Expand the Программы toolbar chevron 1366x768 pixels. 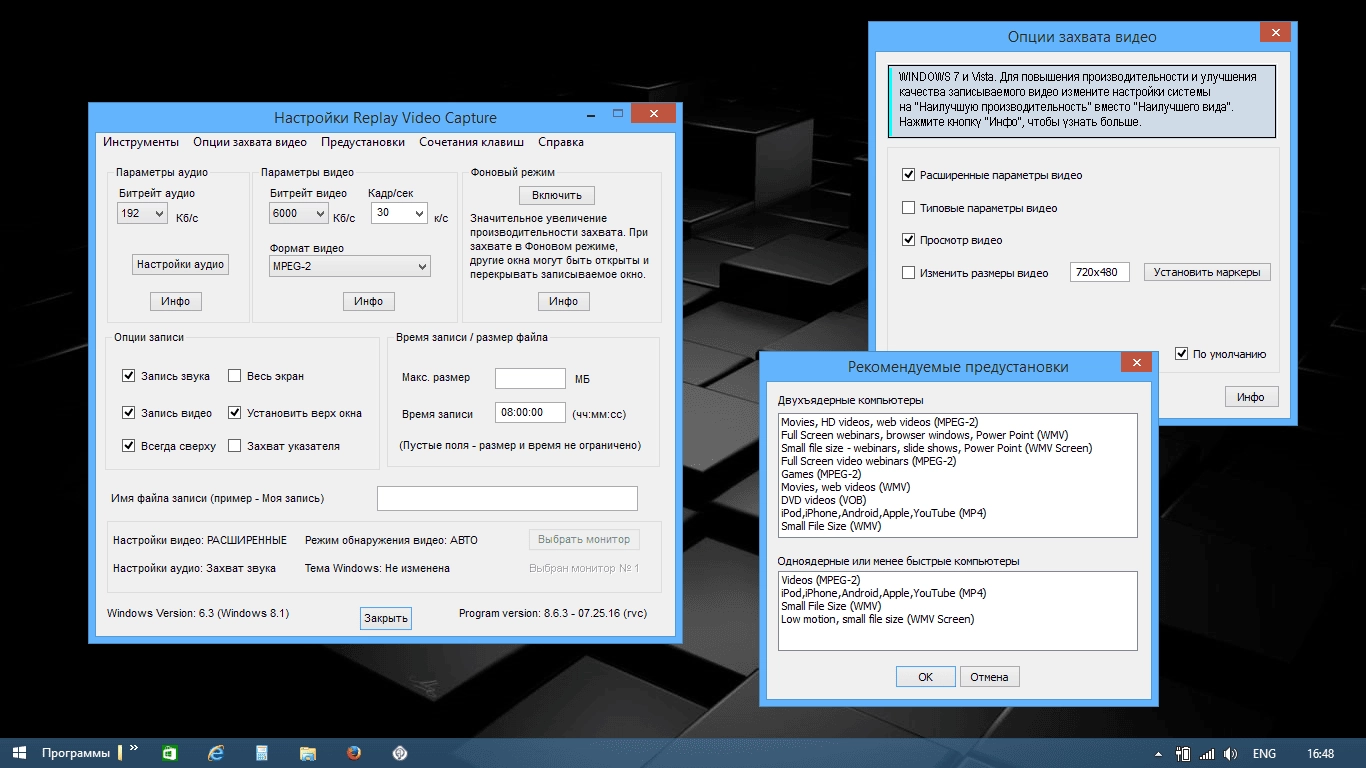click(x=134, y=747)
